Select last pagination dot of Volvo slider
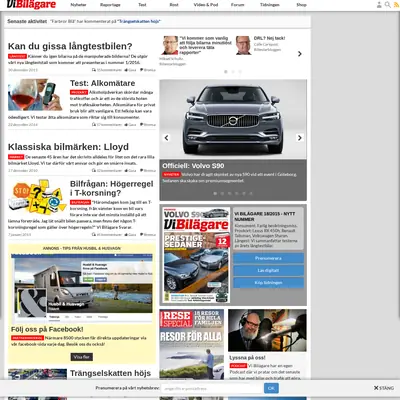Screen dimensions: 400x400 pyautogui.click(x=251, y=193)
